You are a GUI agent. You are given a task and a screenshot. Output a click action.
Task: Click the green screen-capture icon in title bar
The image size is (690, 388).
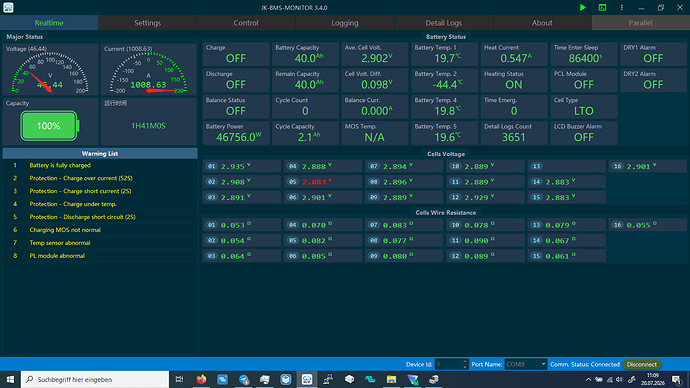click(x=602, y=7)
